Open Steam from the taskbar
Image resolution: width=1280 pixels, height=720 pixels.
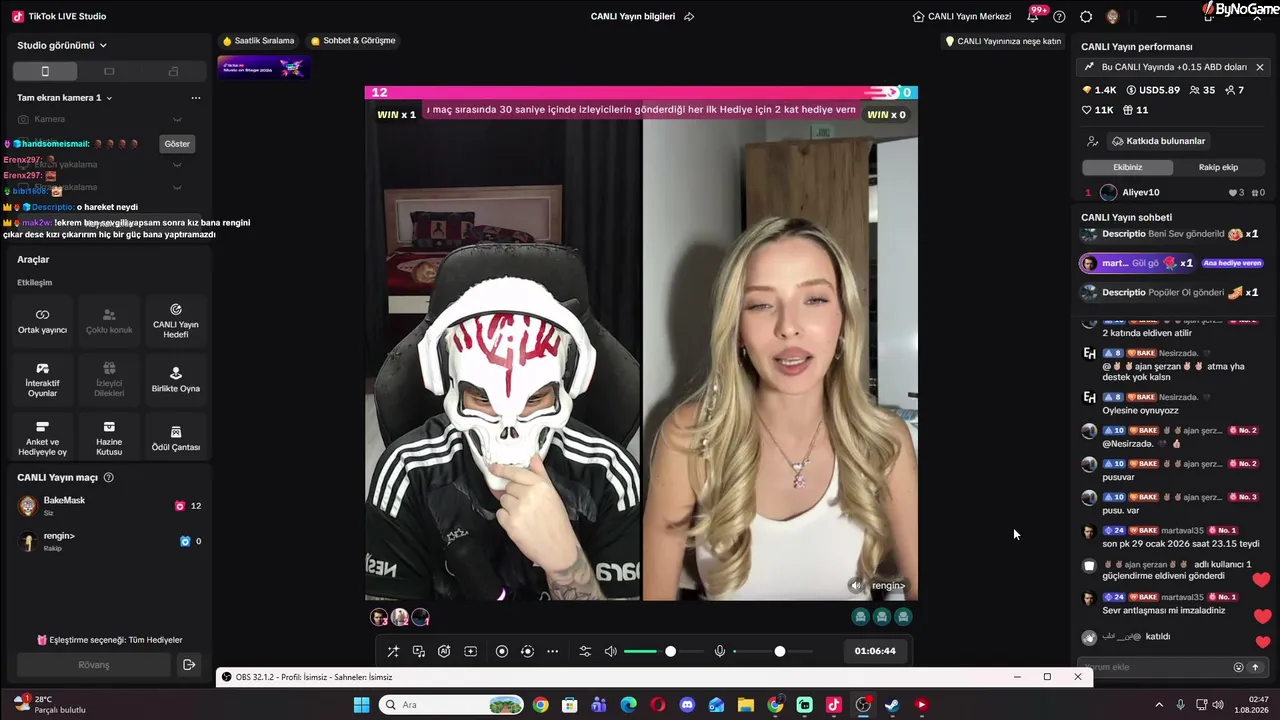pyautogui.click(x=892, y=705)
